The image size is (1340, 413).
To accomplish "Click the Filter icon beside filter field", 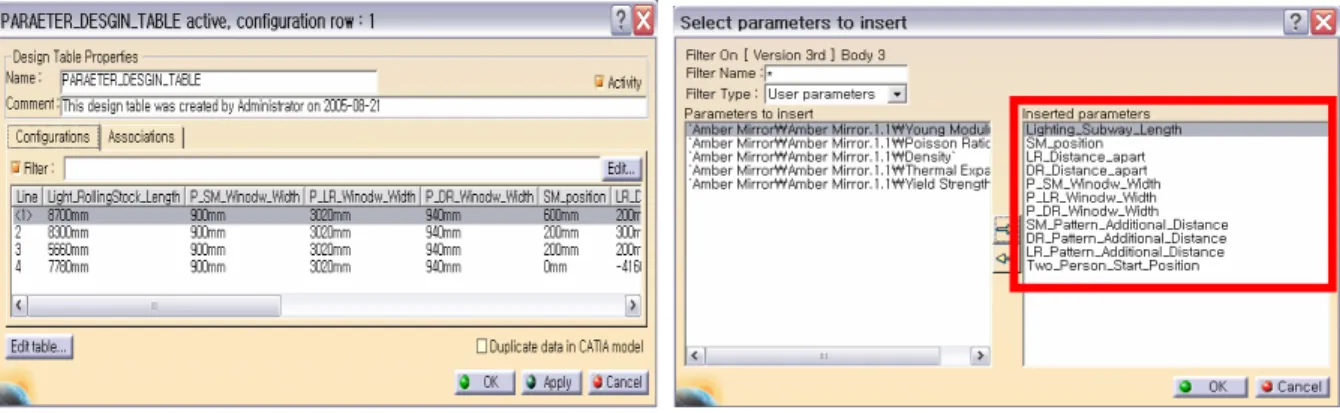I will point(16,168).
